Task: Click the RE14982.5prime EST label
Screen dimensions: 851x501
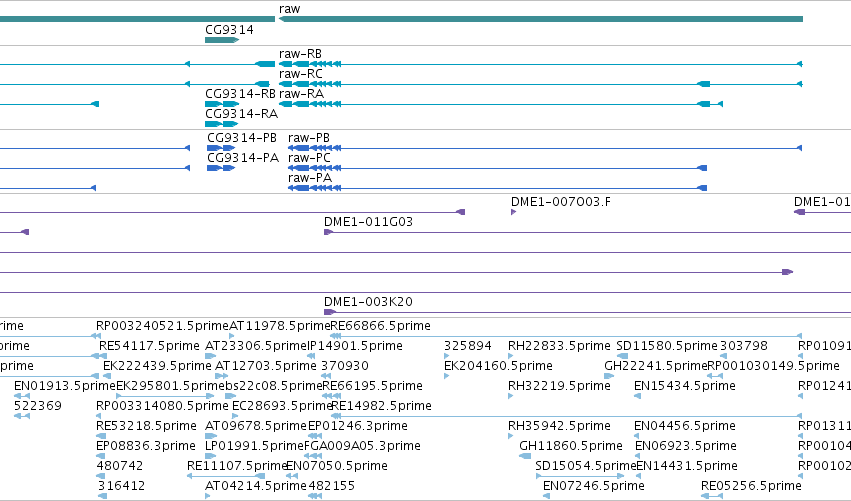Action: [x=382, y=406]
